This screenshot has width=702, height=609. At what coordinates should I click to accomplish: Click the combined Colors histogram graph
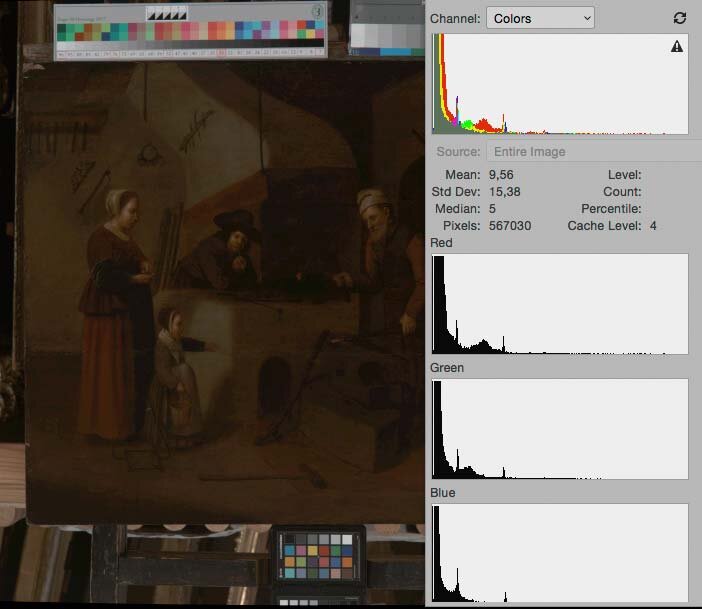[560, 84]
